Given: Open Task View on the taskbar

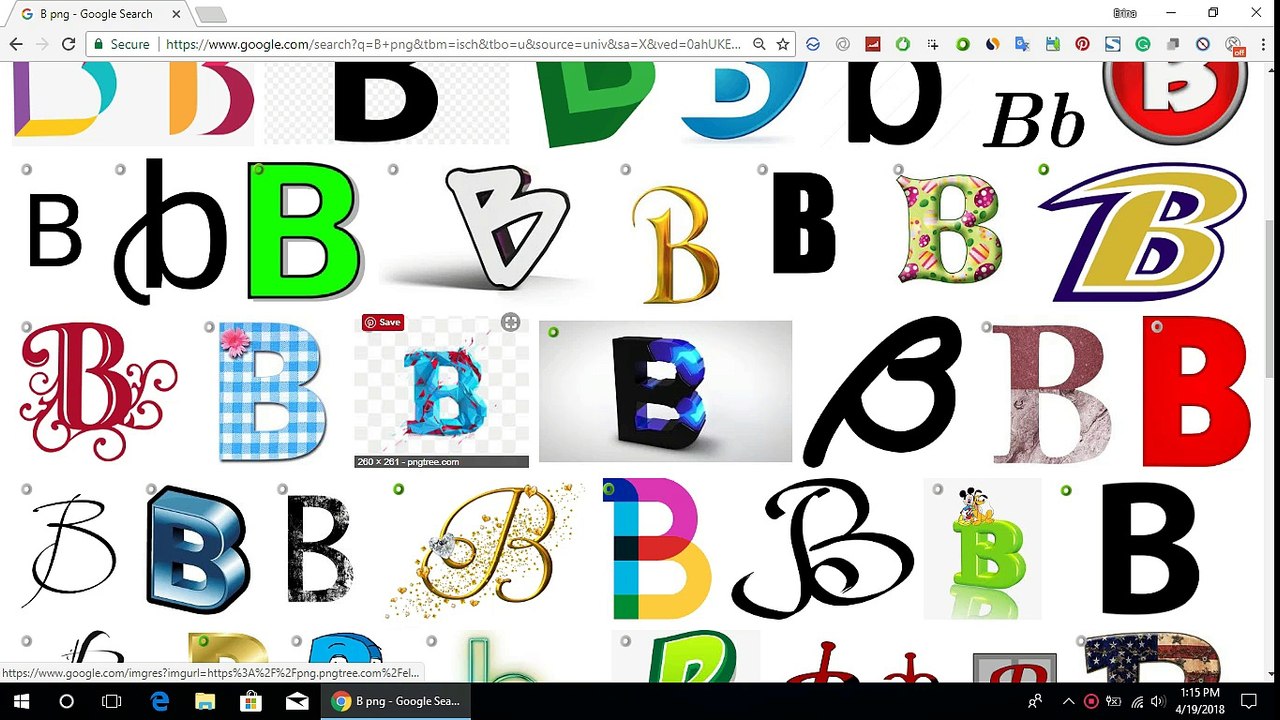Looking at the screenshot, I should pyautogui.click(x=112, y=701).
